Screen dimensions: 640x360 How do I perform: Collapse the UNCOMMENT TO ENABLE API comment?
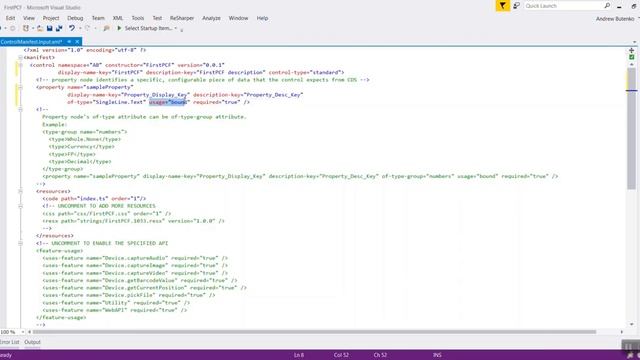tap(20, 243)
